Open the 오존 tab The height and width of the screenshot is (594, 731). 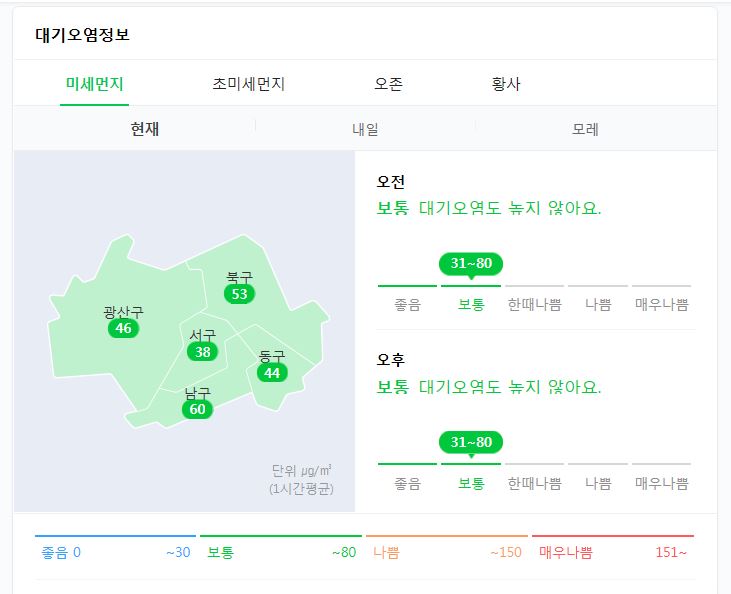pos(388,84)
